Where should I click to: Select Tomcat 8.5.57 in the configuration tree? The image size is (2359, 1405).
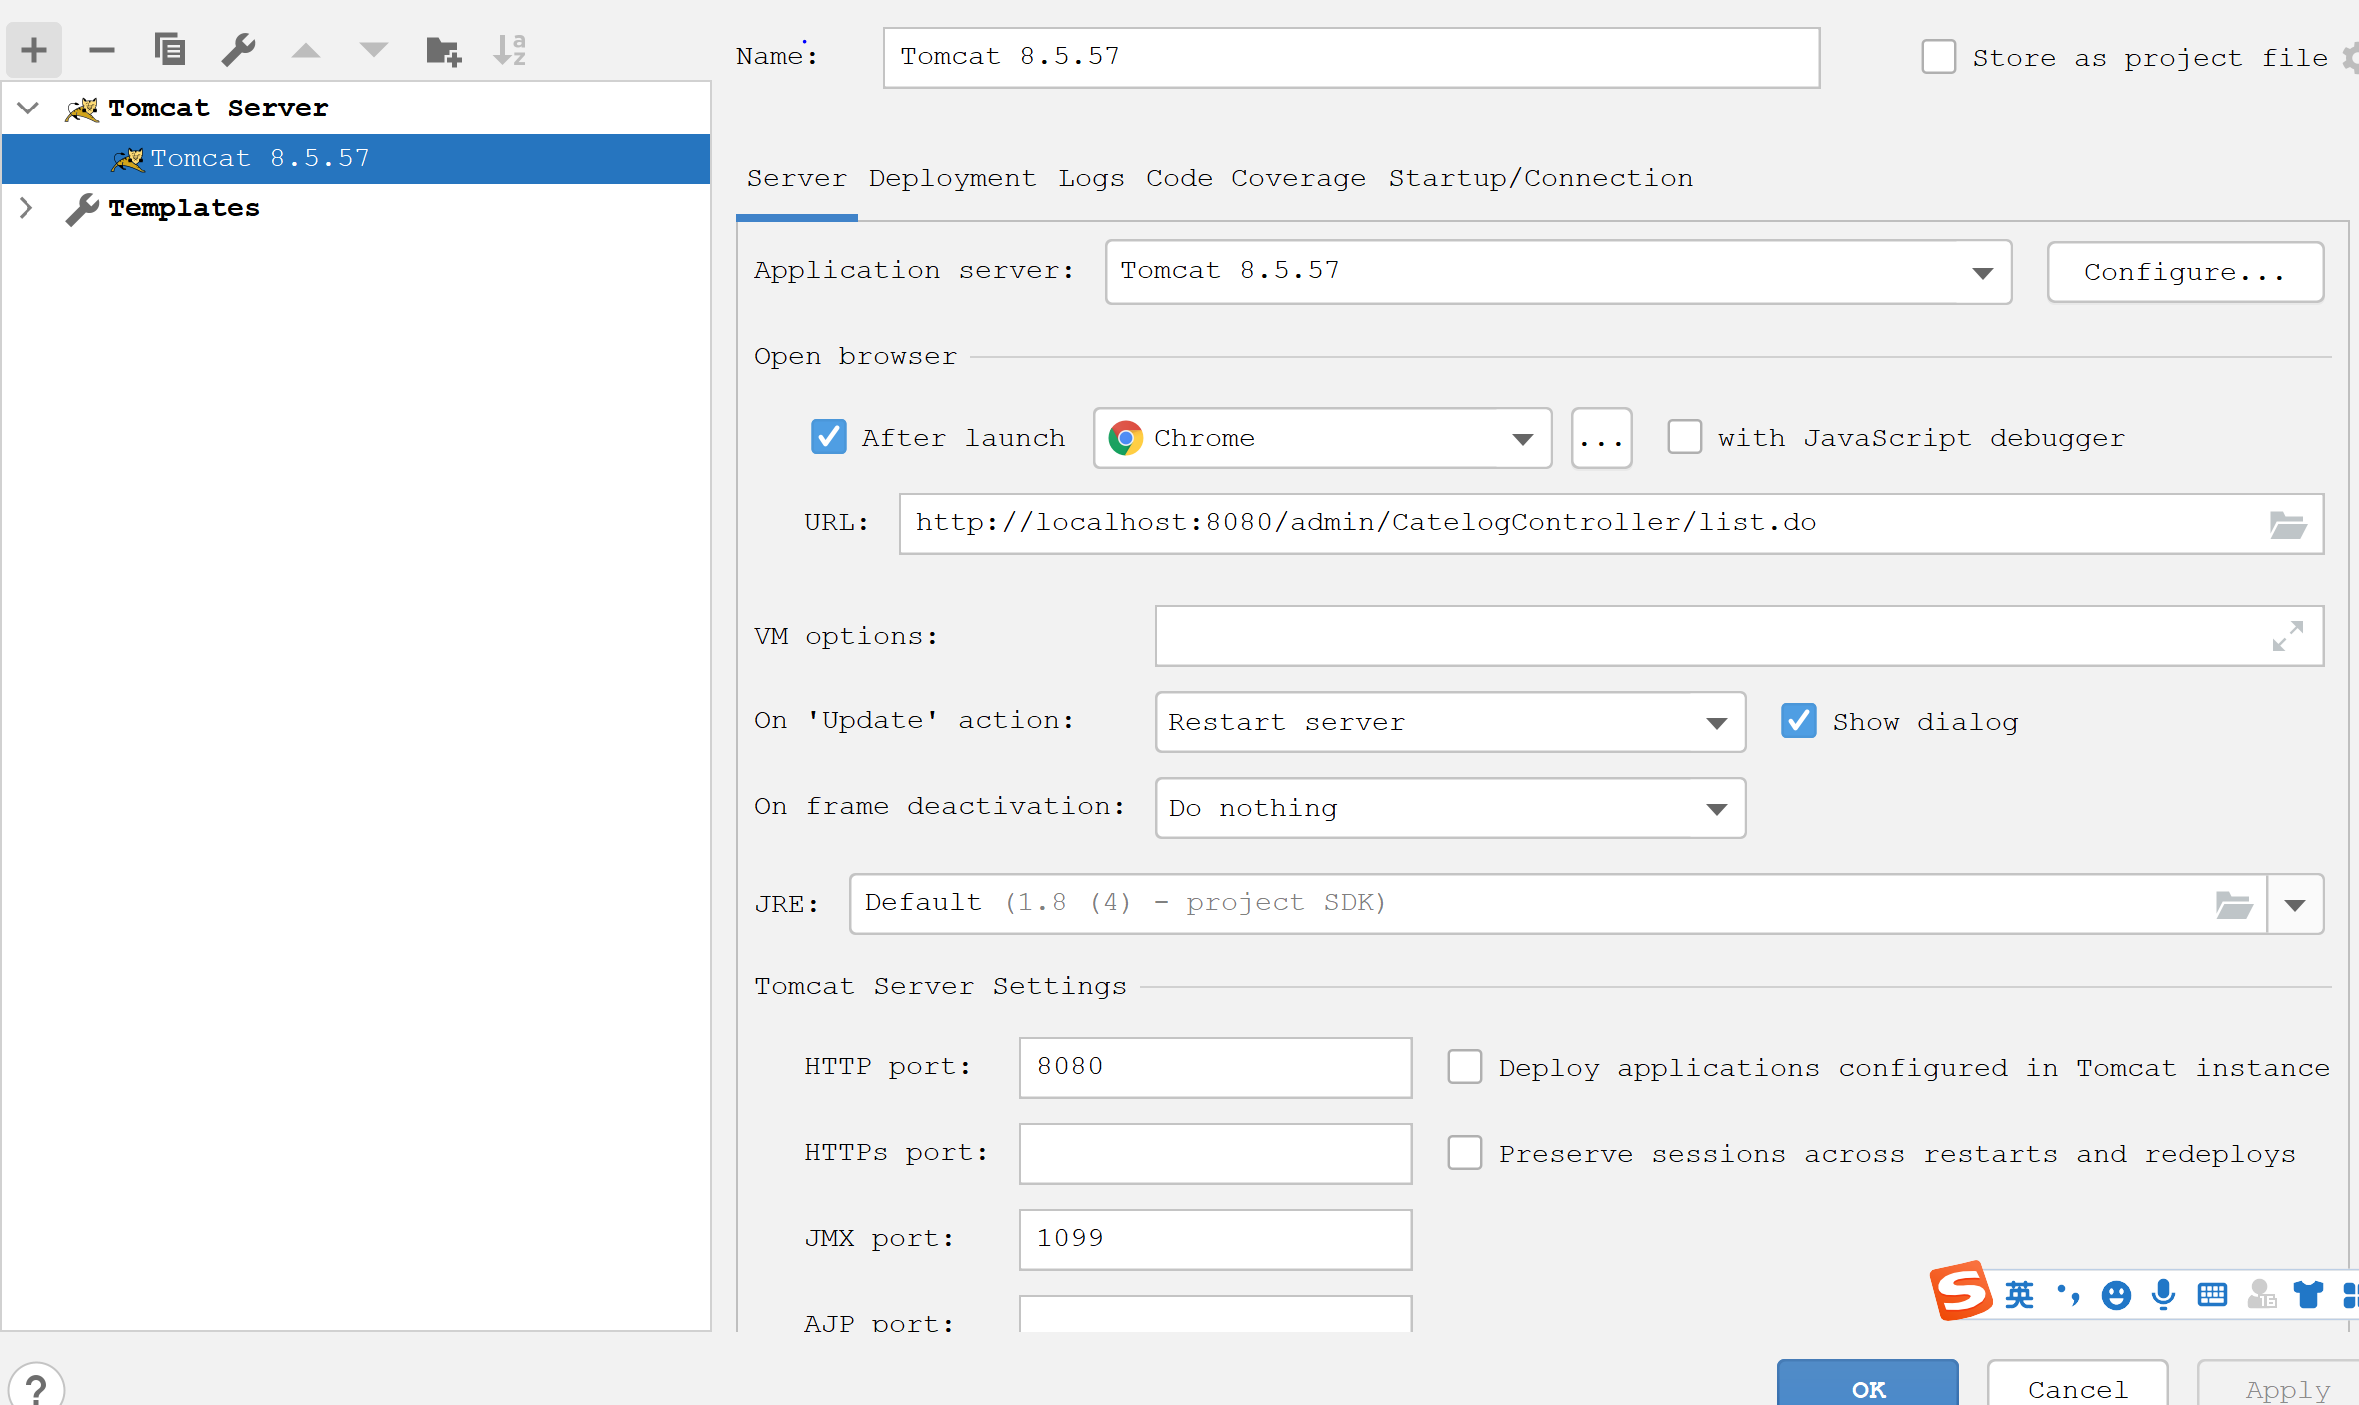tap(356, 158)
